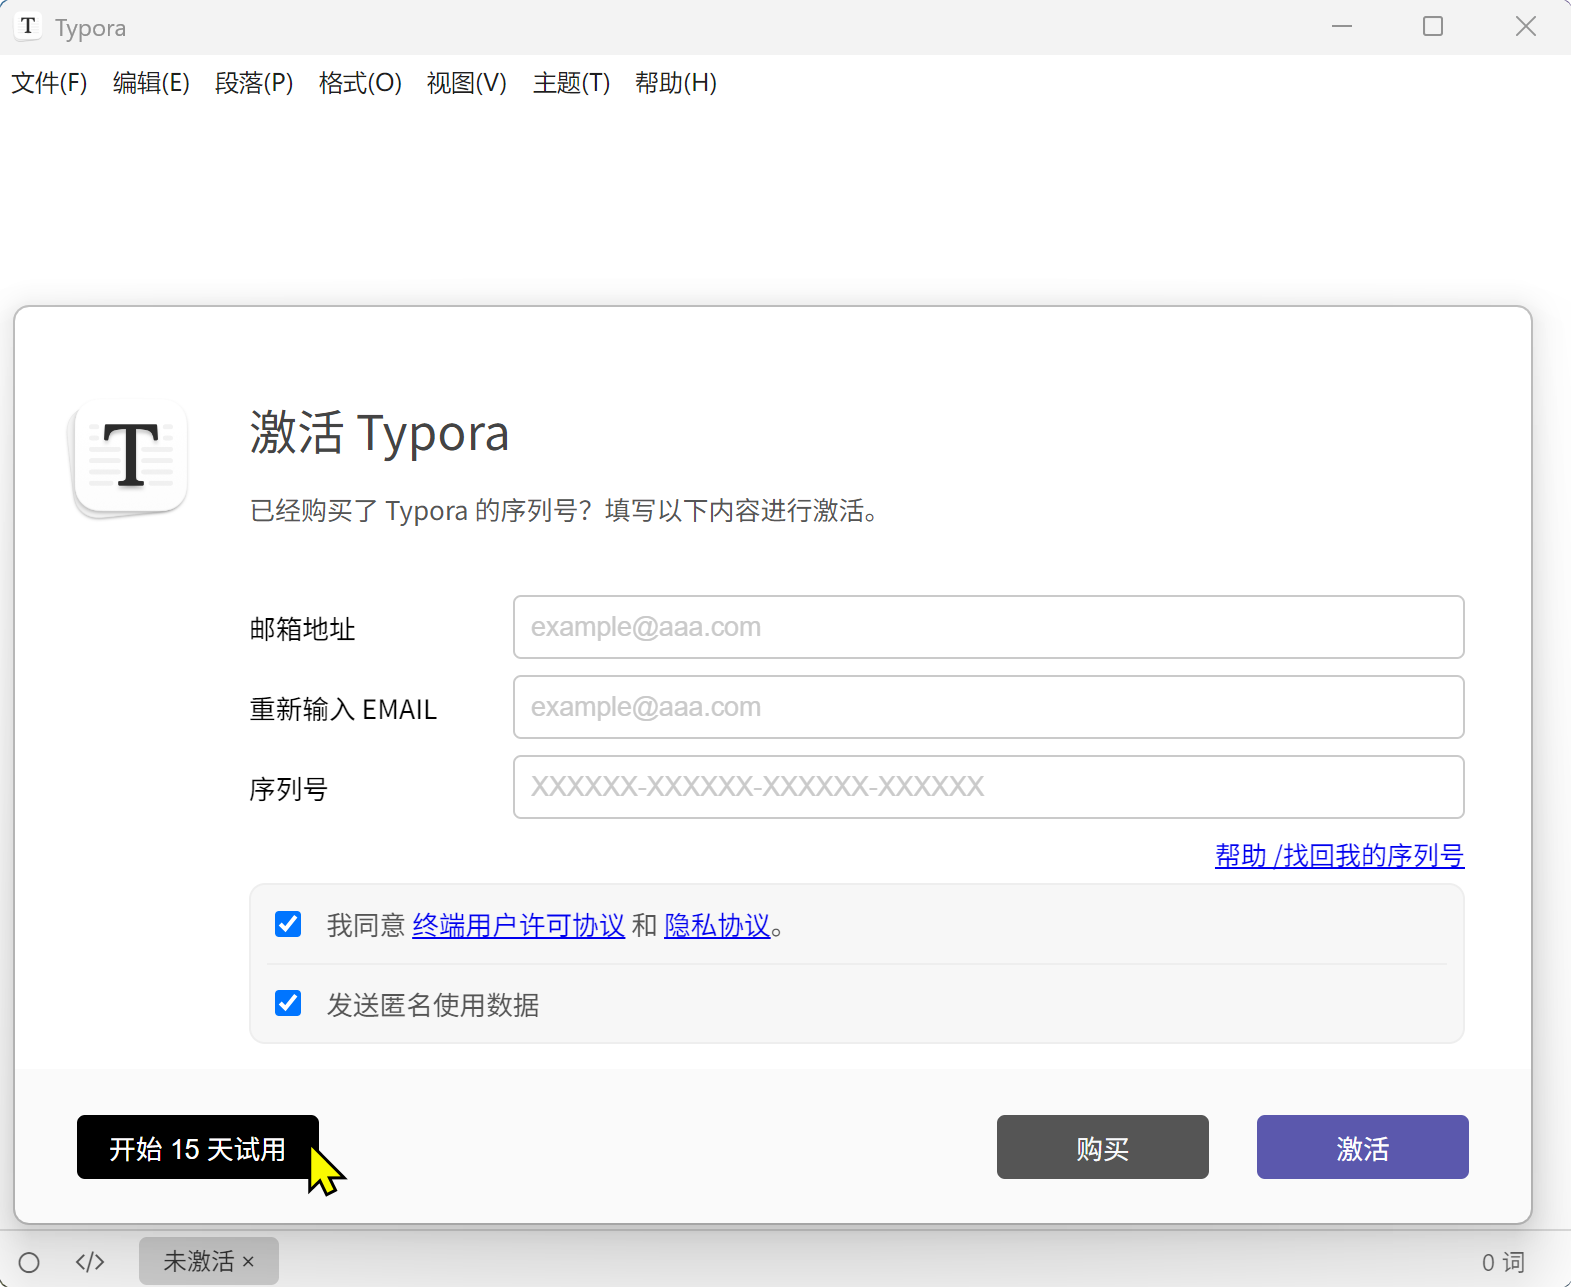Open the 编辑(E) menu
The height and width of the screenshot is (1287, 1571).
(151, 83)
